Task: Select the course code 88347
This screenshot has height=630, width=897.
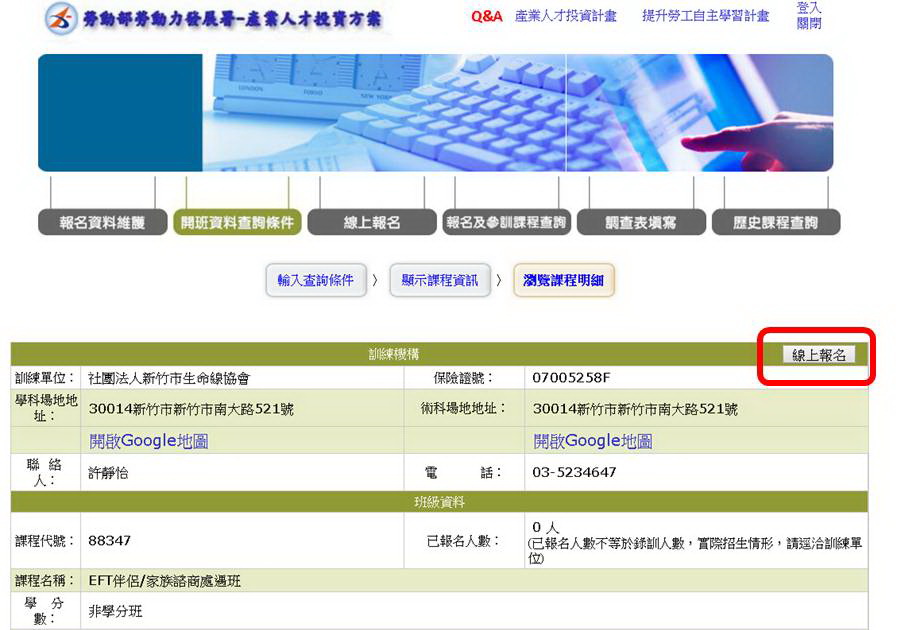Action: coord(109,540)
